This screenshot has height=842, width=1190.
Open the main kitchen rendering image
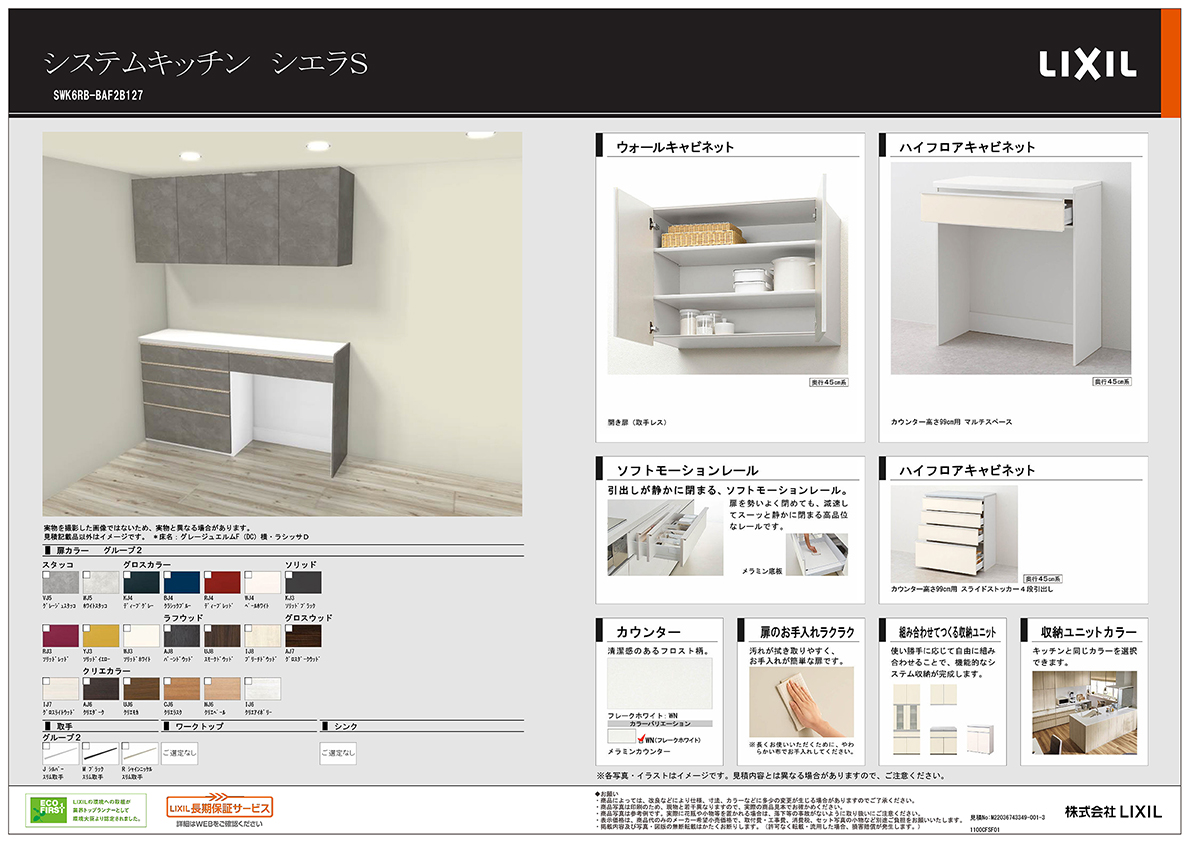282,324
